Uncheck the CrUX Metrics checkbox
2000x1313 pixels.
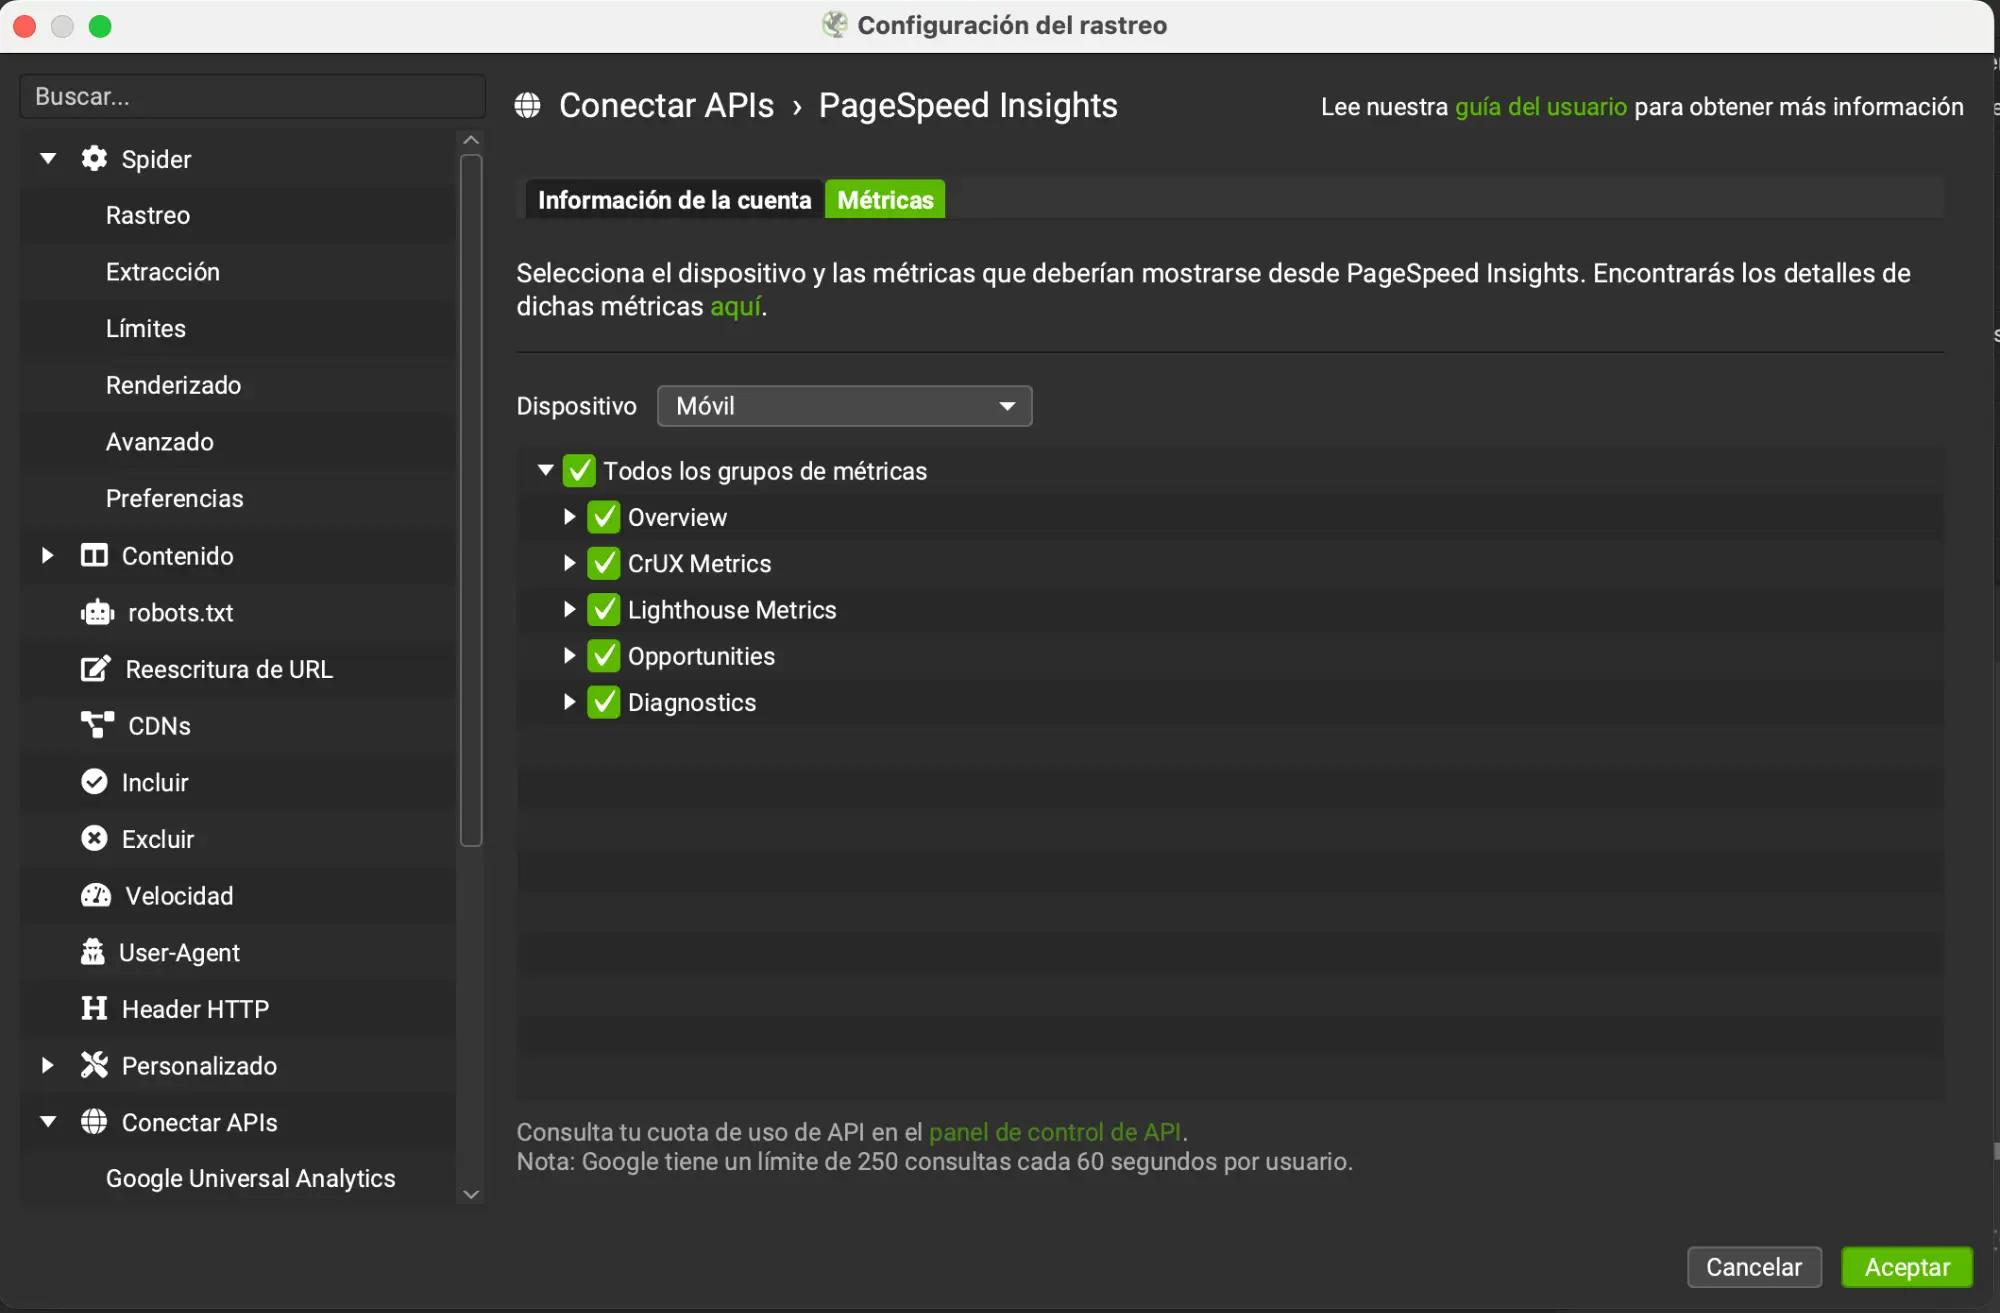point(604,563)
